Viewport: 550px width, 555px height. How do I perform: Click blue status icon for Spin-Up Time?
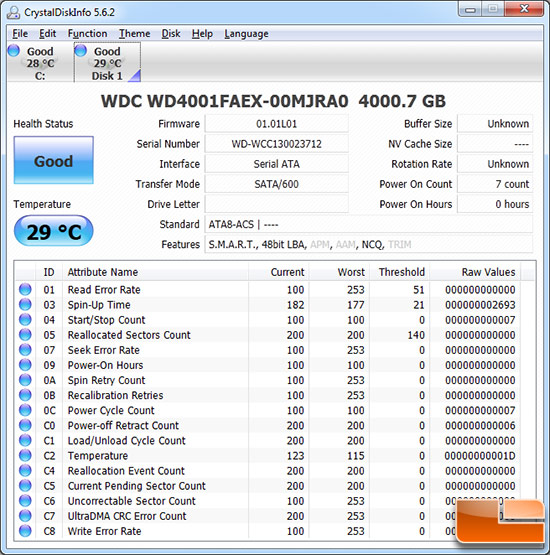25,304
